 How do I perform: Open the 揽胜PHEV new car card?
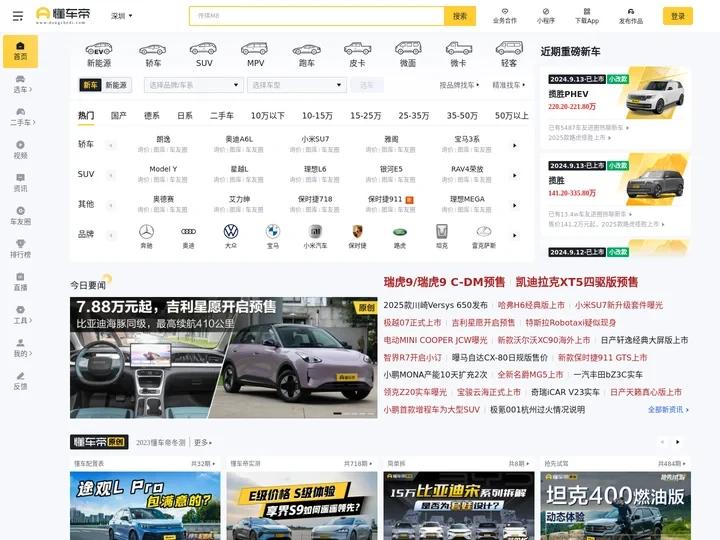[615, 108]
